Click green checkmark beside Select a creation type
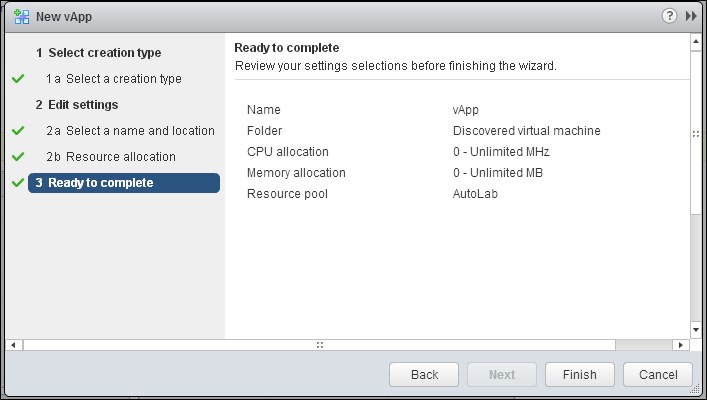The image size is (707, 400). [x=18, y=78]
